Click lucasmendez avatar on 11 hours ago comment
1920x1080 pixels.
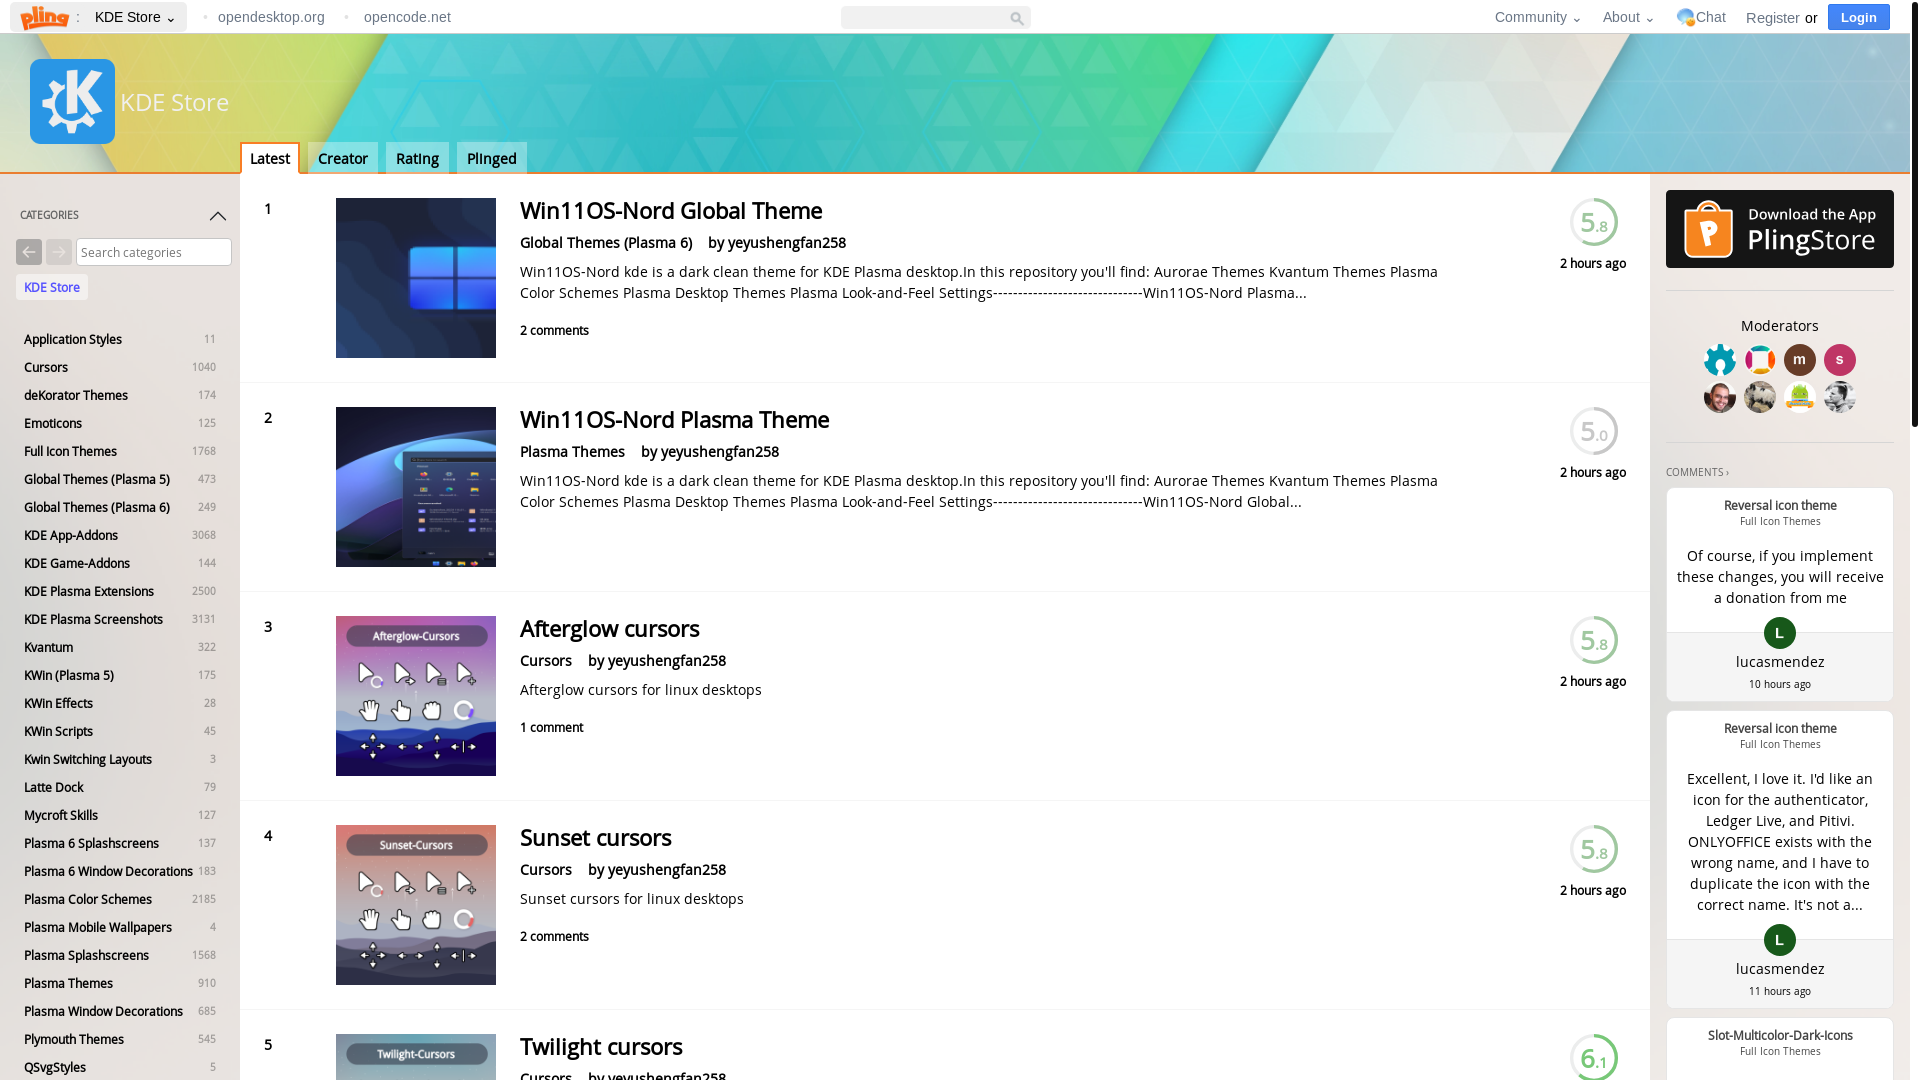(x=1779, y=940)
